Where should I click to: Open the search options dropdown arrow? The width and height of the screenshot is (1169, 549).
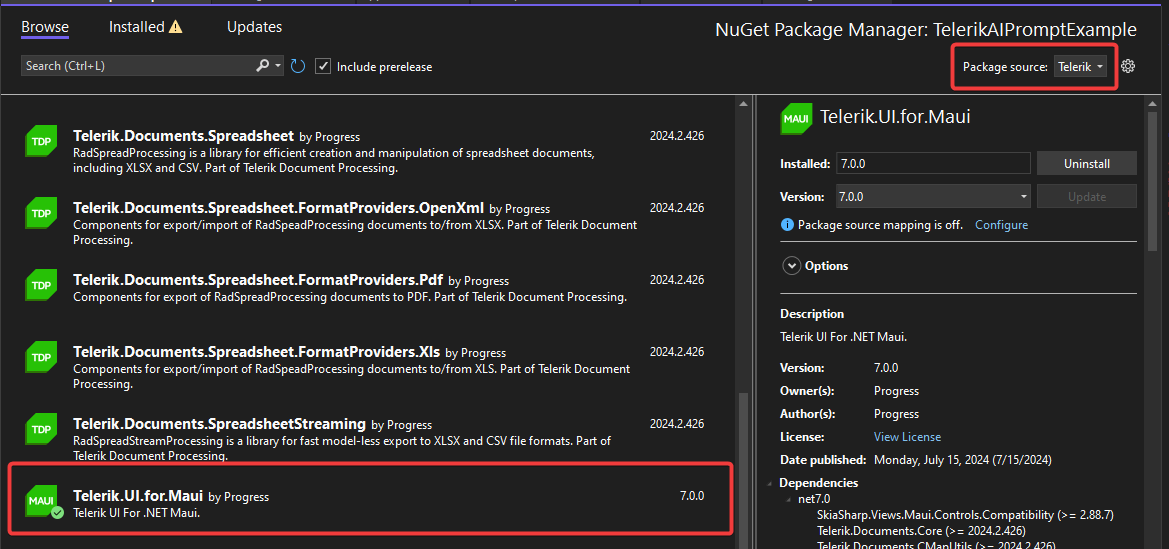pyautogui.click(x=279, y=66)
